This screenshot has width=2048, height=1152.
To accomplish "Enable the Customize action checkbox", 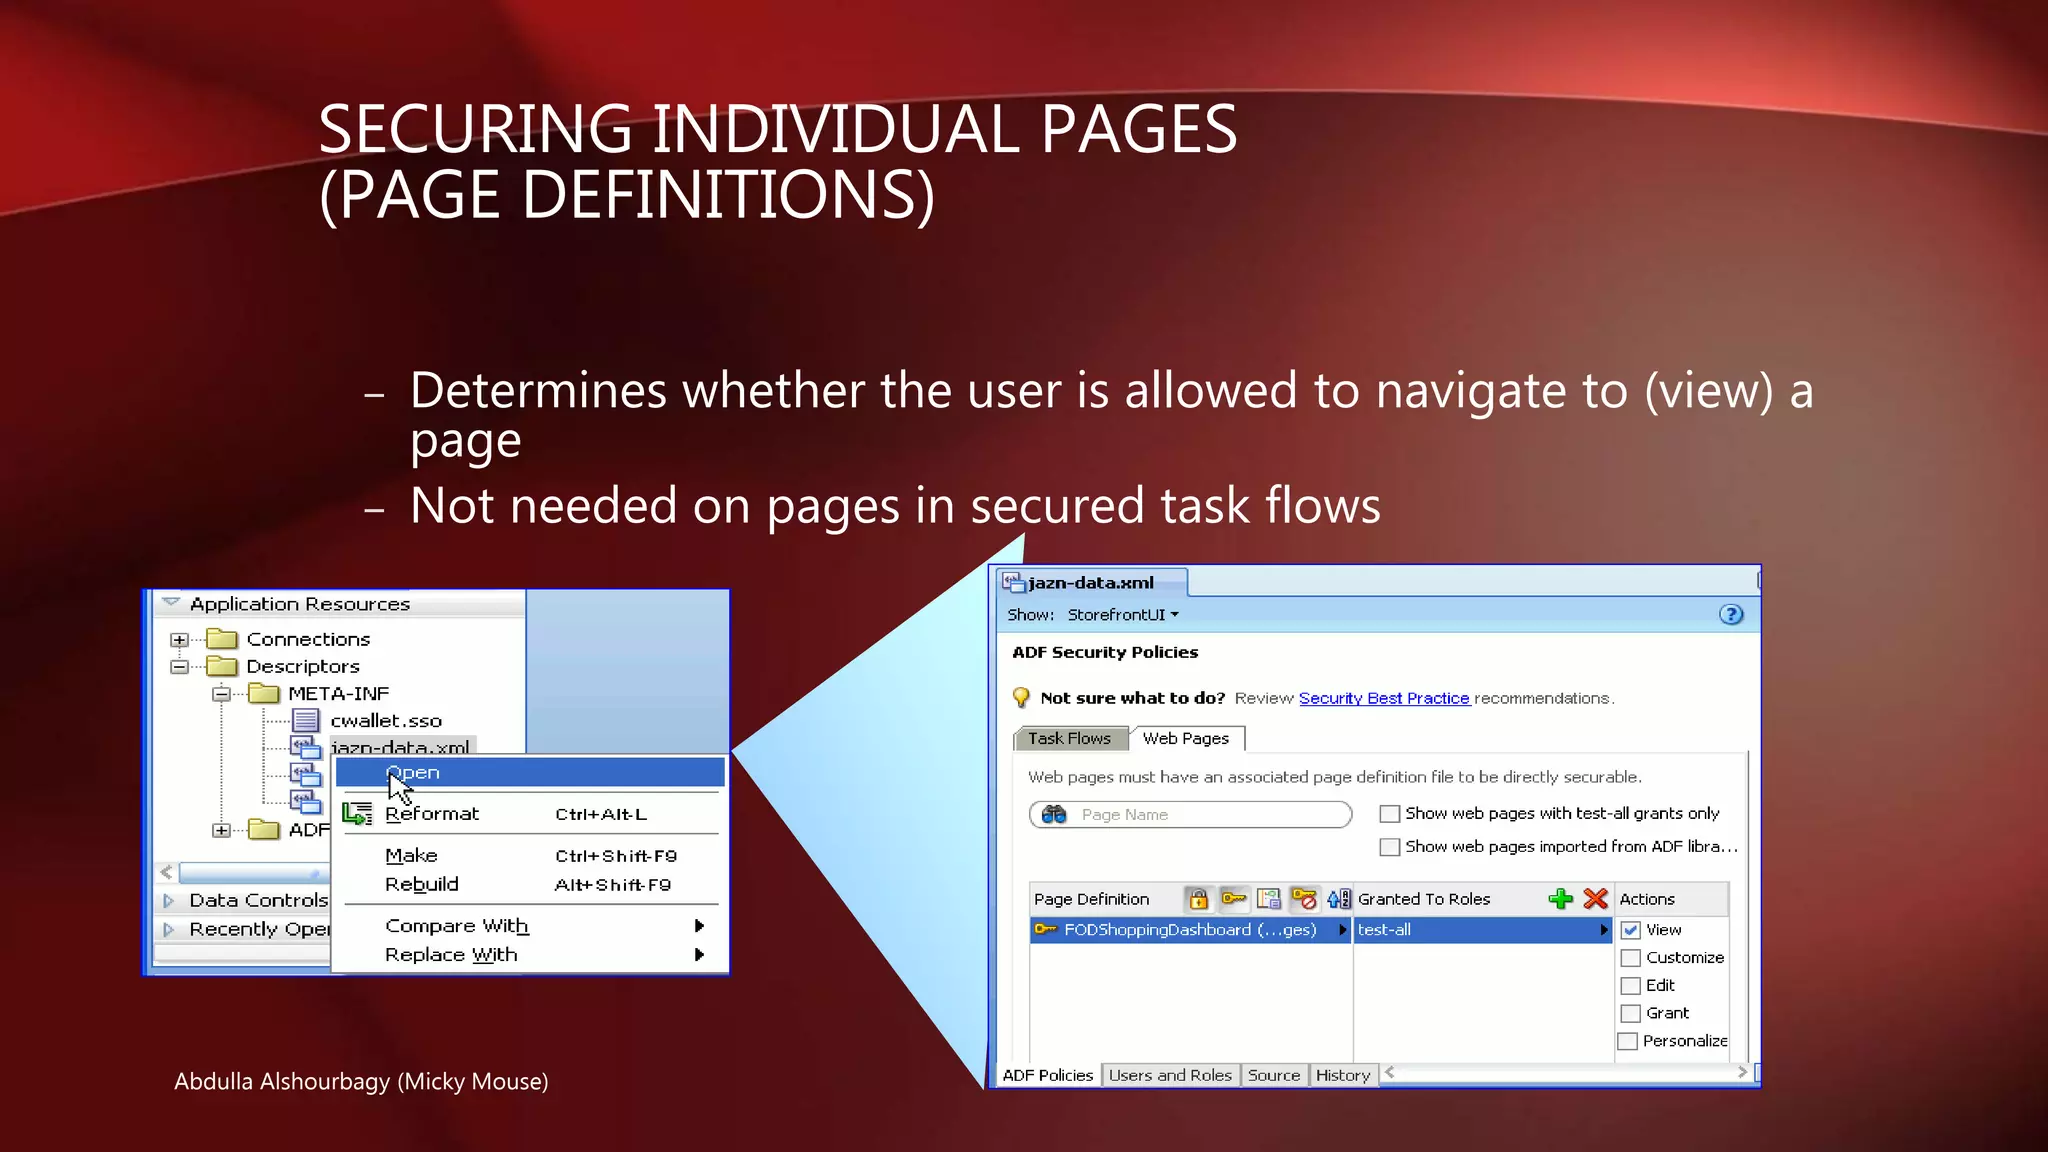I will tap(1631, 958).
